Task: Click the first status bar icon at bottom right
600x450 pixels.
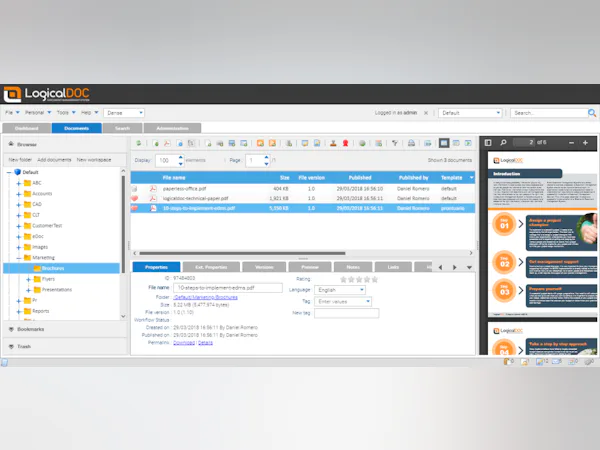Action: (x=509, y=362)
